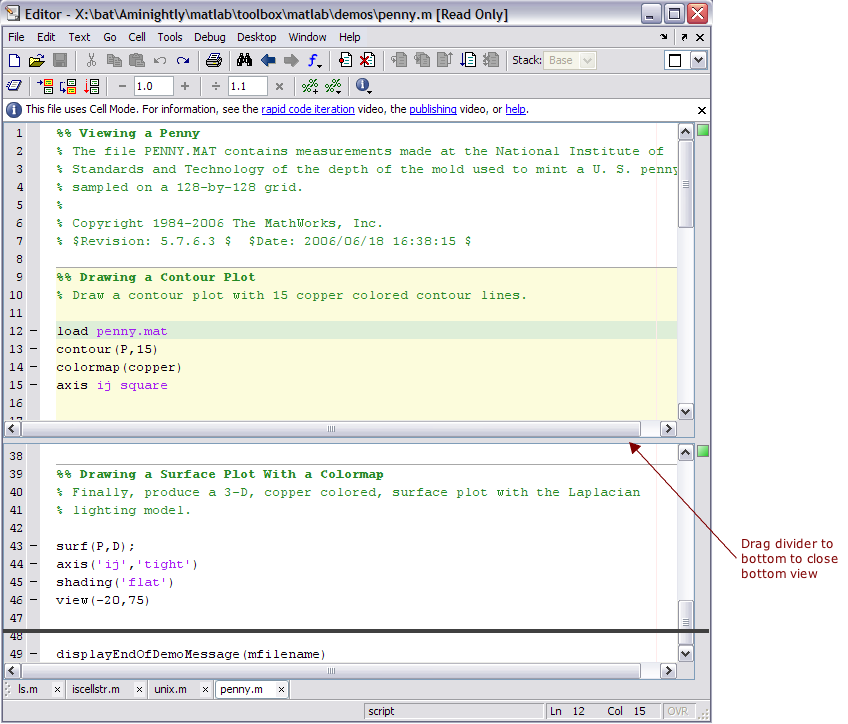
Task: Open a file with the folder icon
Action: click(37, 61)
